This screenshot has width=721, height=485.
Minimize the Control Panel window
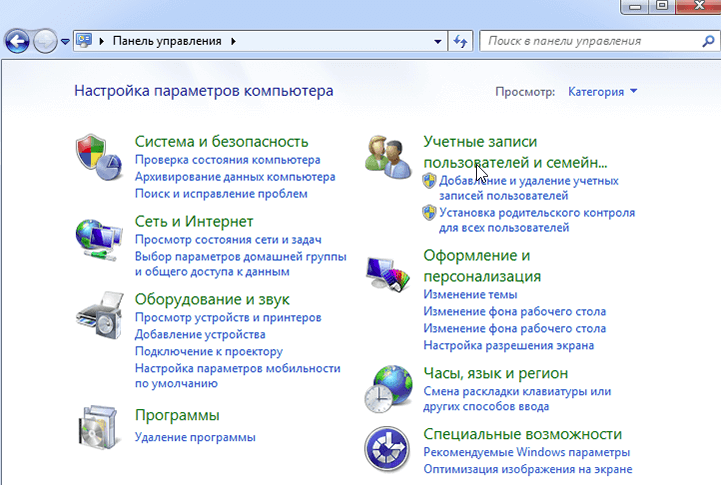coord(635,6)
